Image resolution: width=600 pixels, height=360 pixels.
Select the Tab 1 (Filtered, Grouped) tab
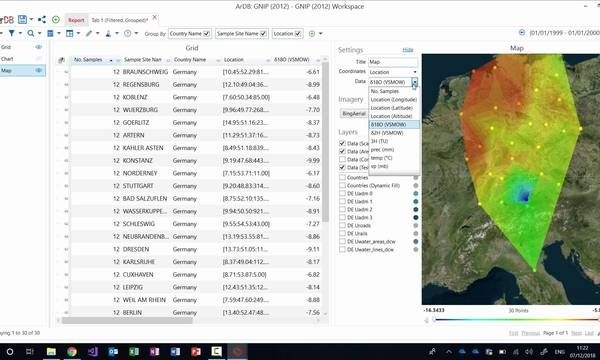(x=119, y=20)
